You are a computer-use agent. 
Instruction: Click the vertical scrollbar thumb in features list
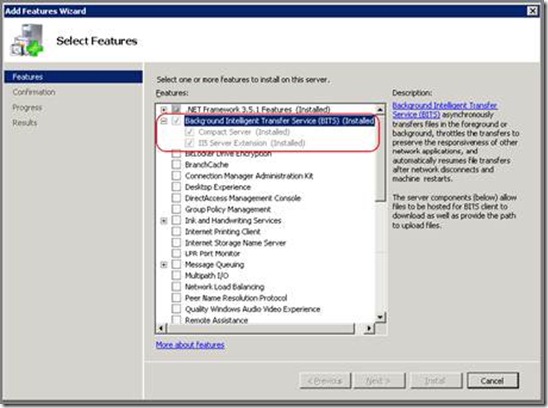coord(380,158)
